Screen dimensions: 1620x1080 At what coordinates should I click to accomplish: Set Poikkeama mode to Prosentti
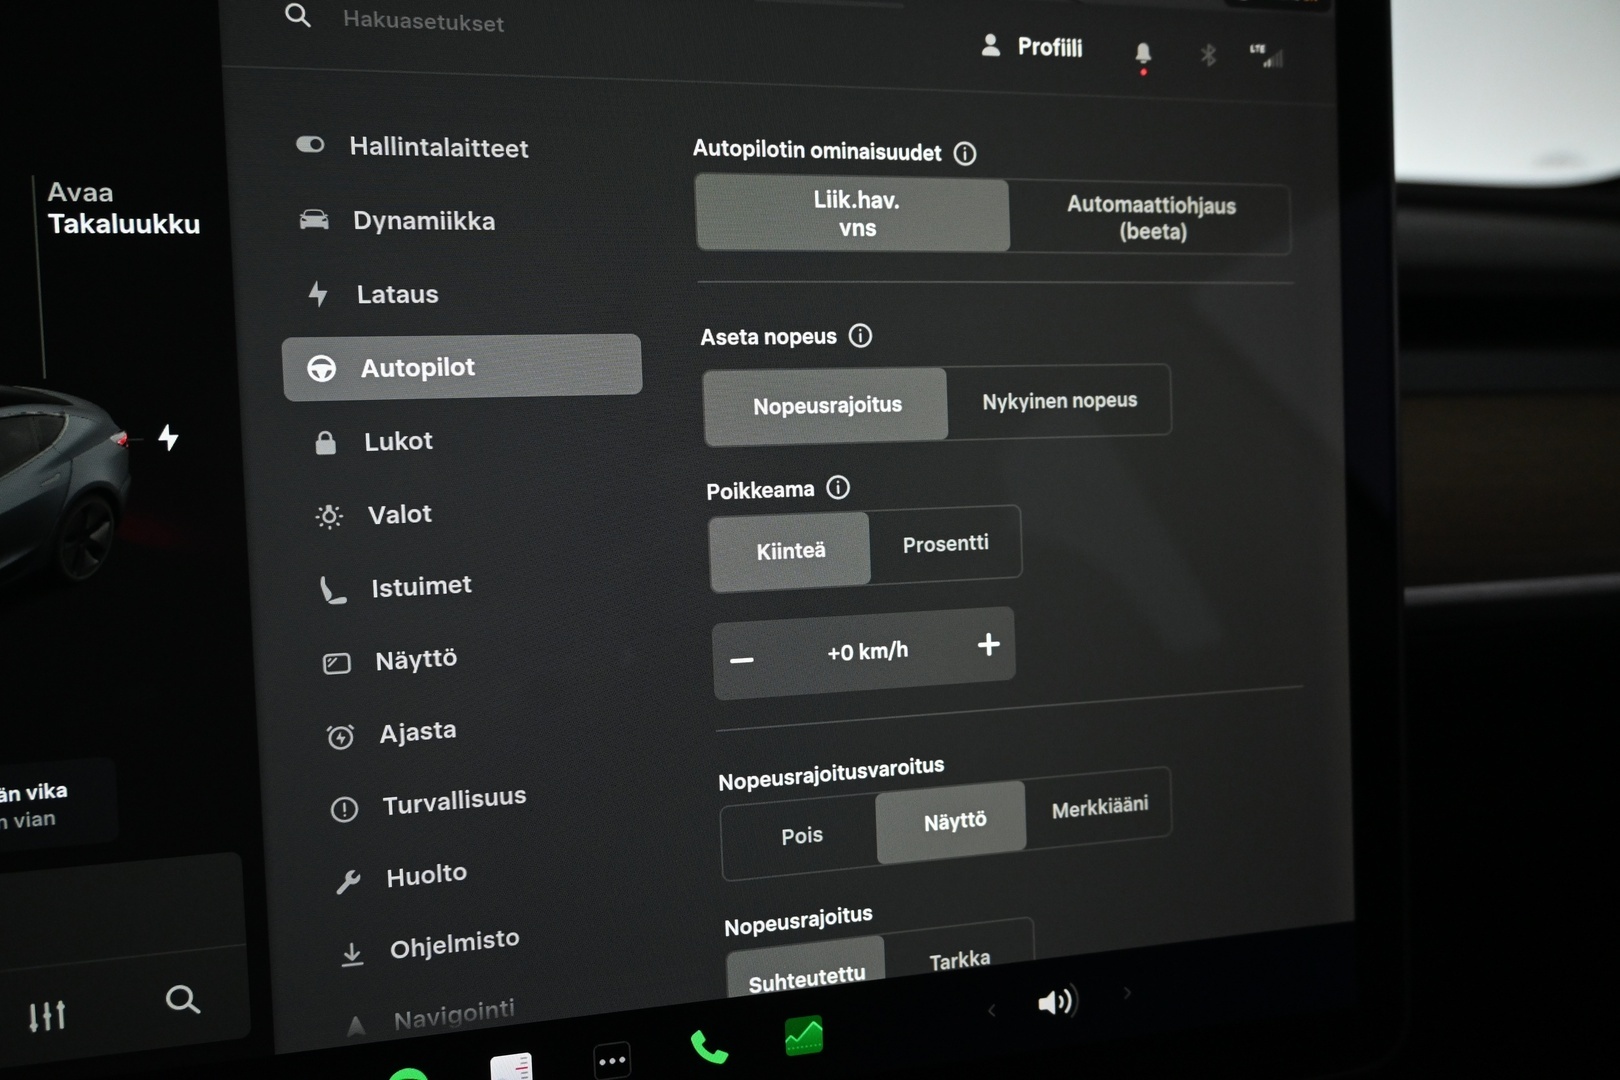click(x=946, y=543)
